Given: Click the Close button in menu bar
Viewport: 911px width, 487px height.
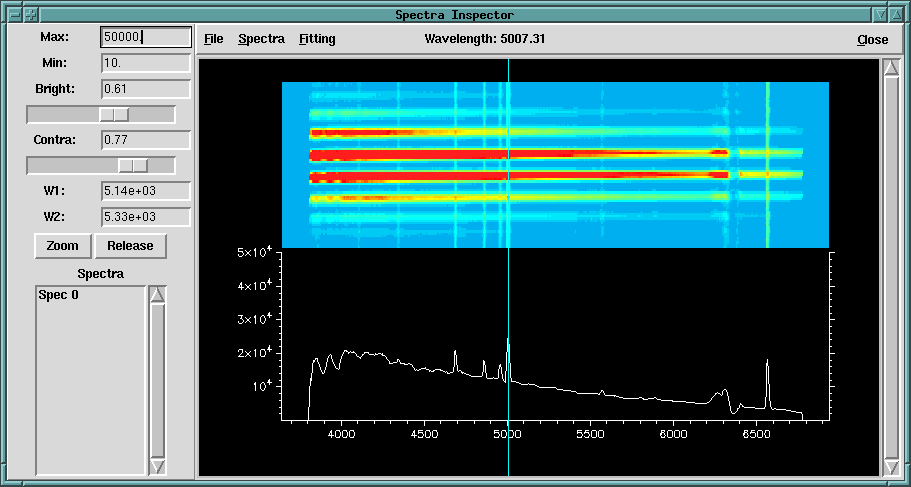Looking at the screenshot, I should [873, 40].
